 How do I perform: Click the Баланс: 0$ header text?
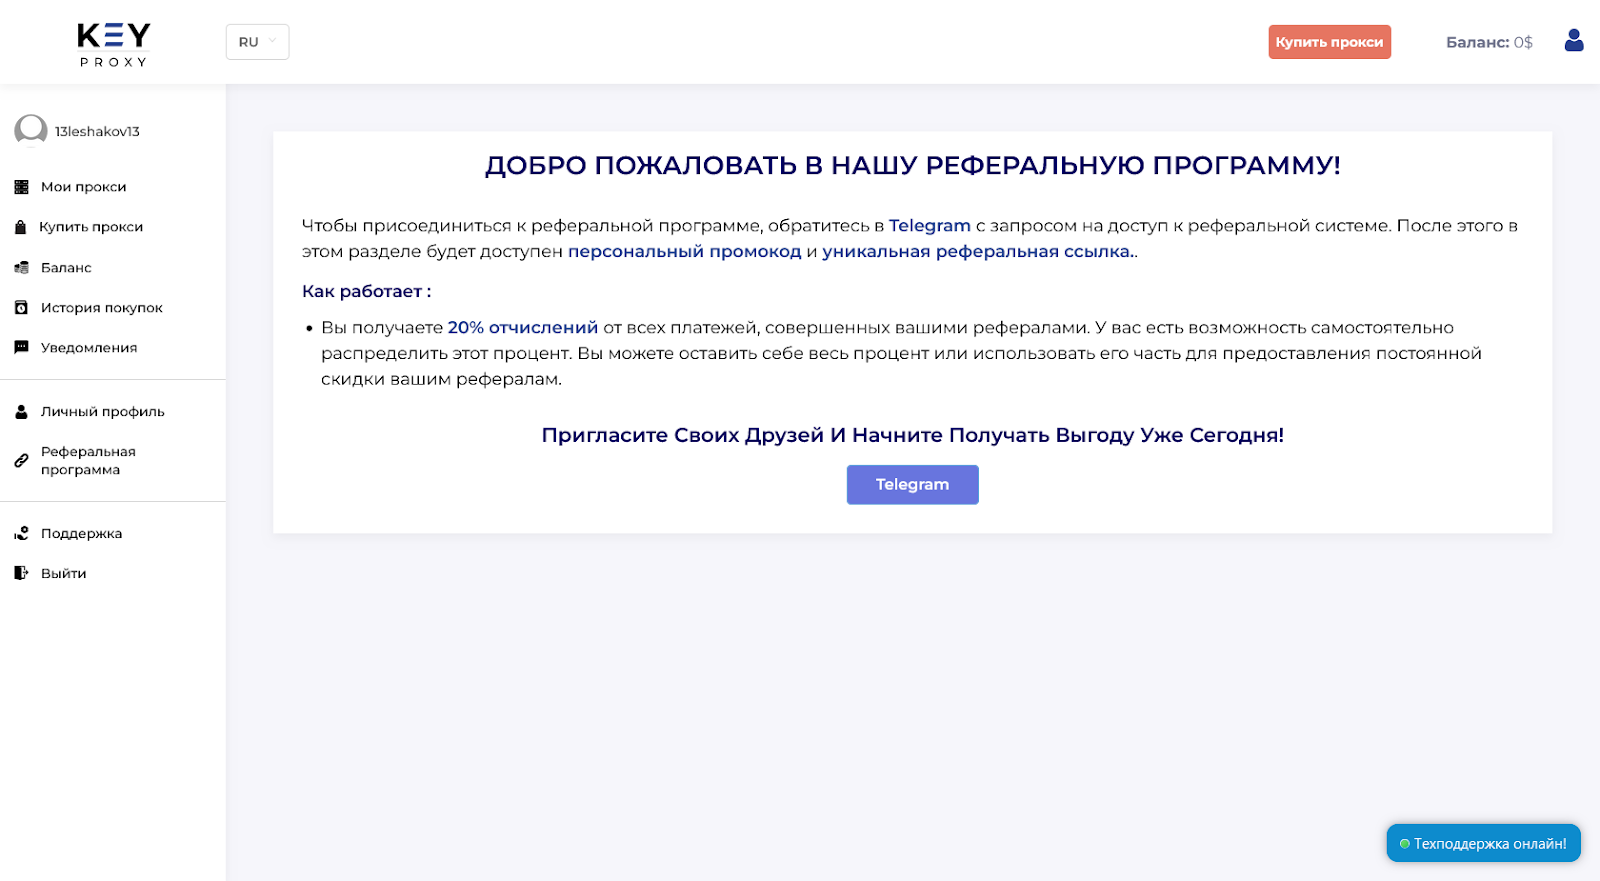1489,42
